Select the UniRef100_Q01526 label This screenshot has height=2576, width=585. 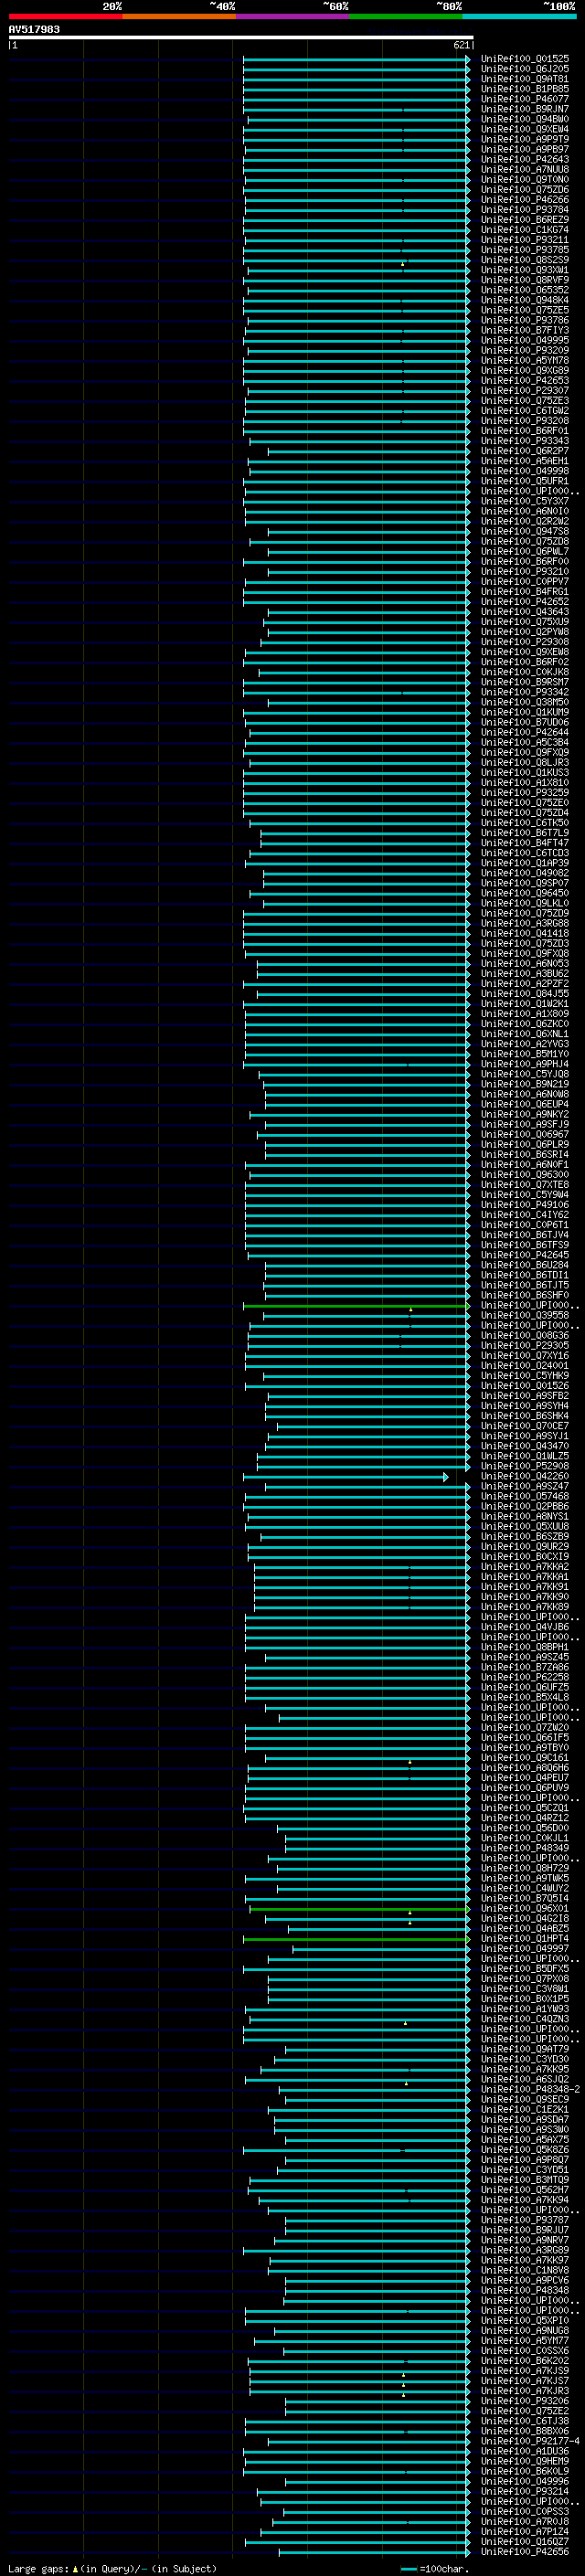click(x=525, y=1386)
